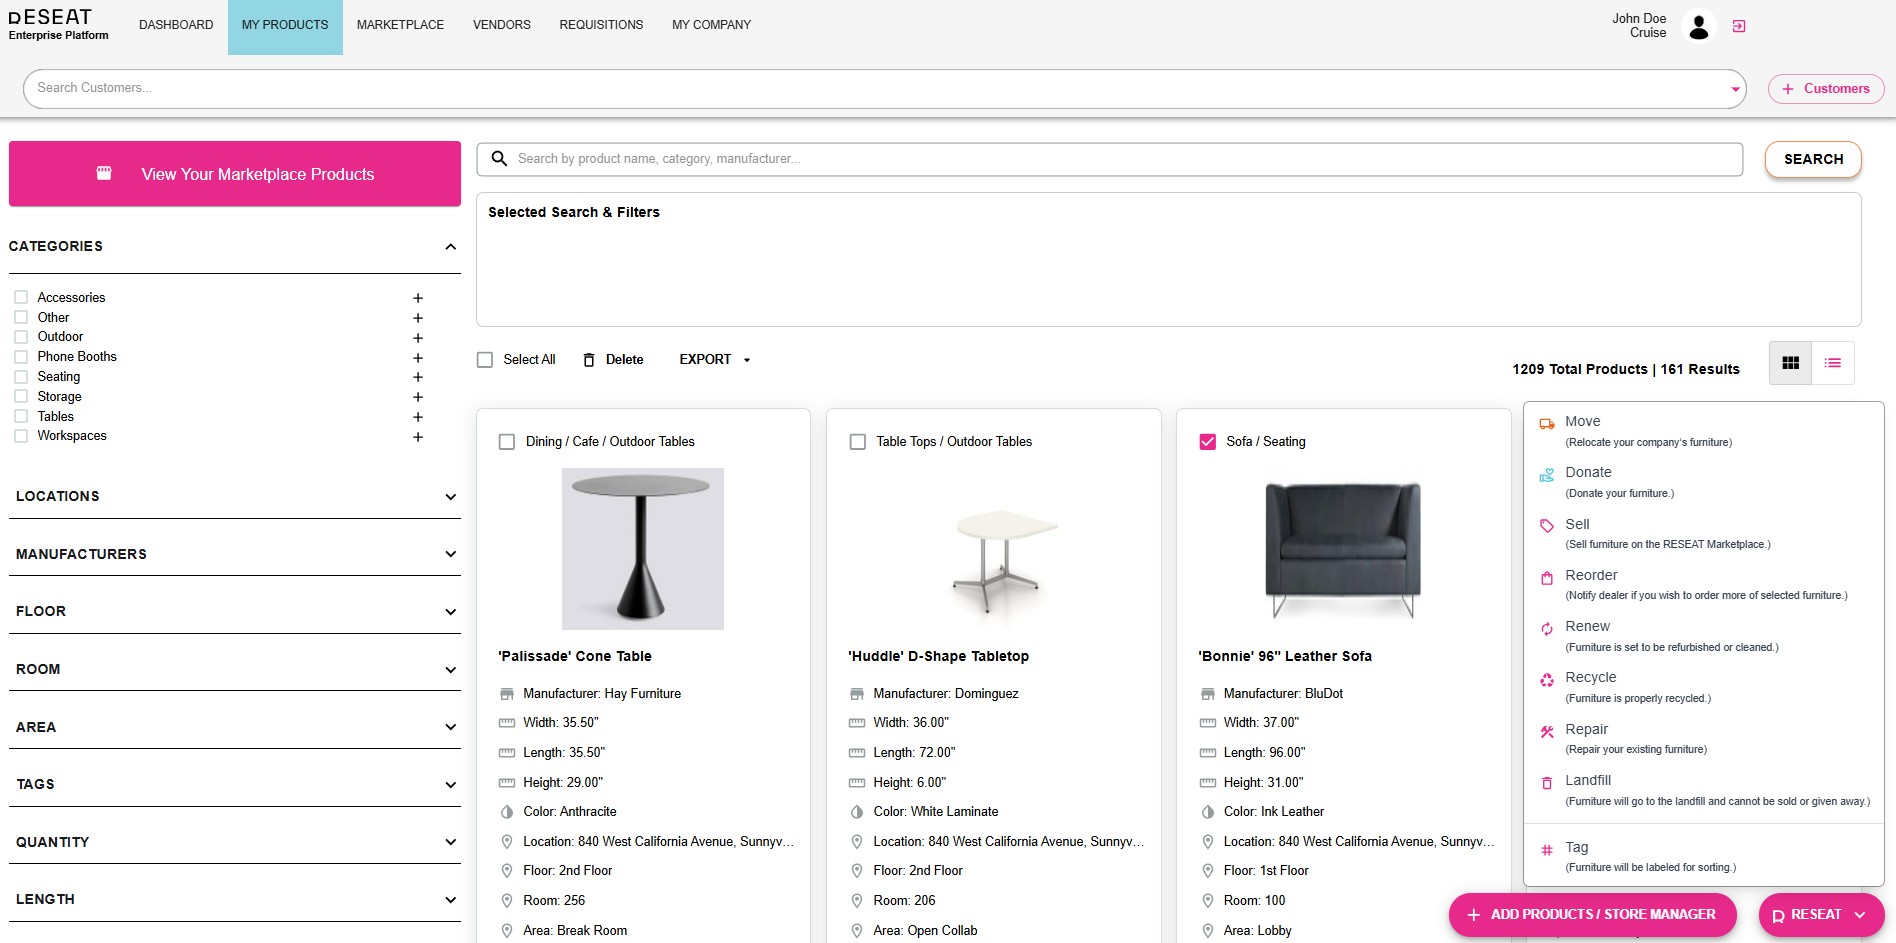Click the trash Delete icon
The image size is (1896, 943).
[x=589, y=360]
